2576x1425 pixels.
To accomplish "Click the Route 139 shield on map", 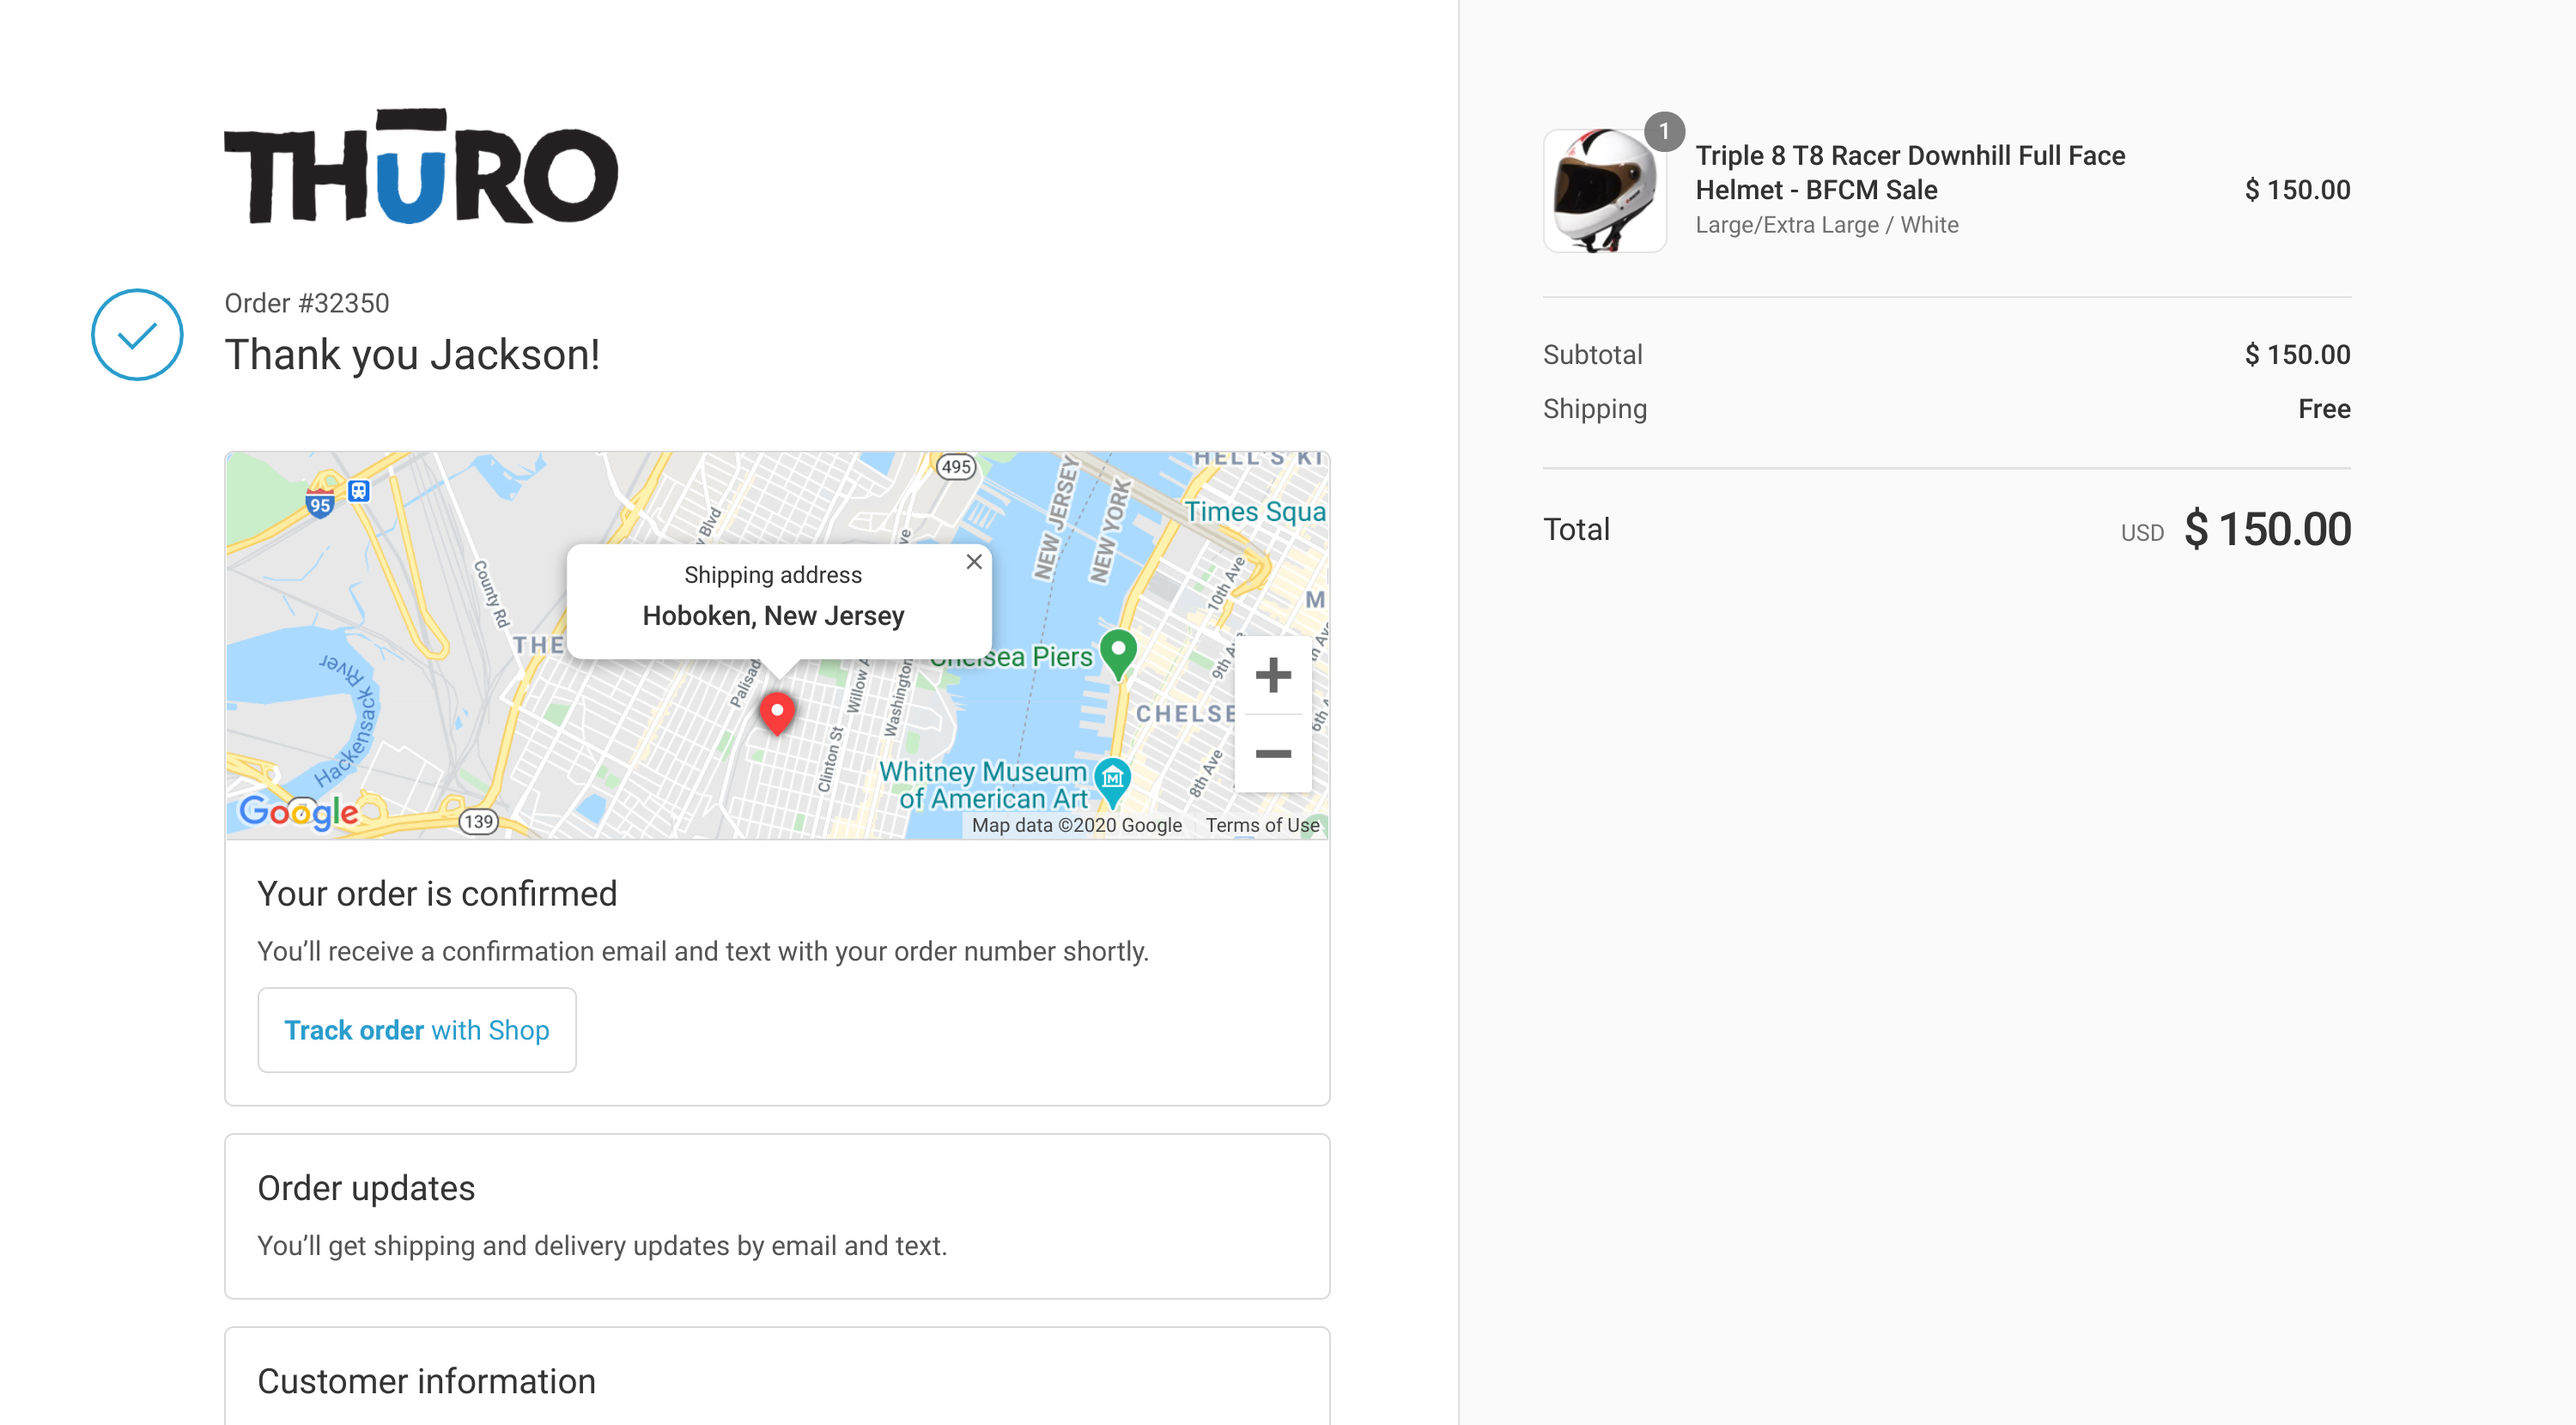I will tap(479, 822).
